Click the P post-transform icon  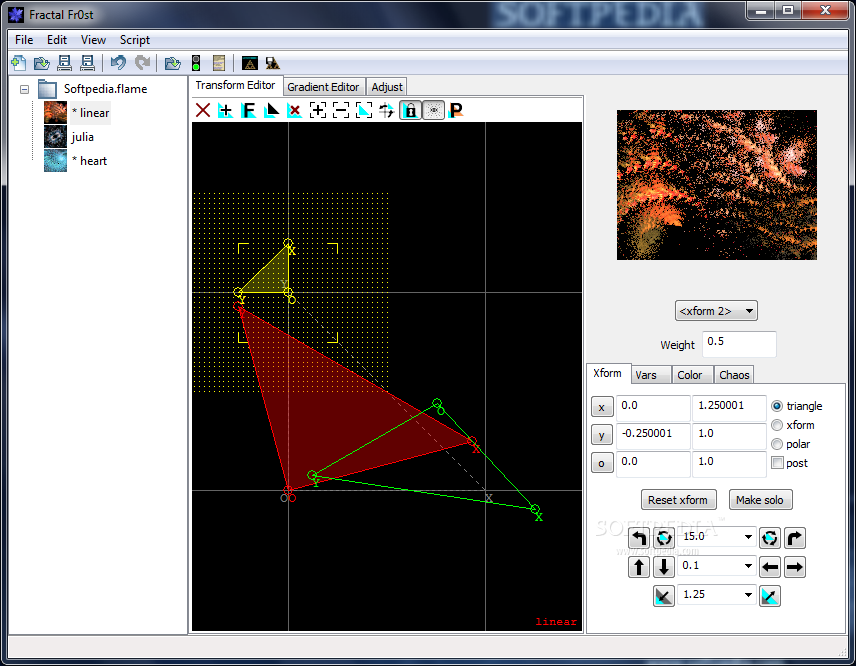456,110
